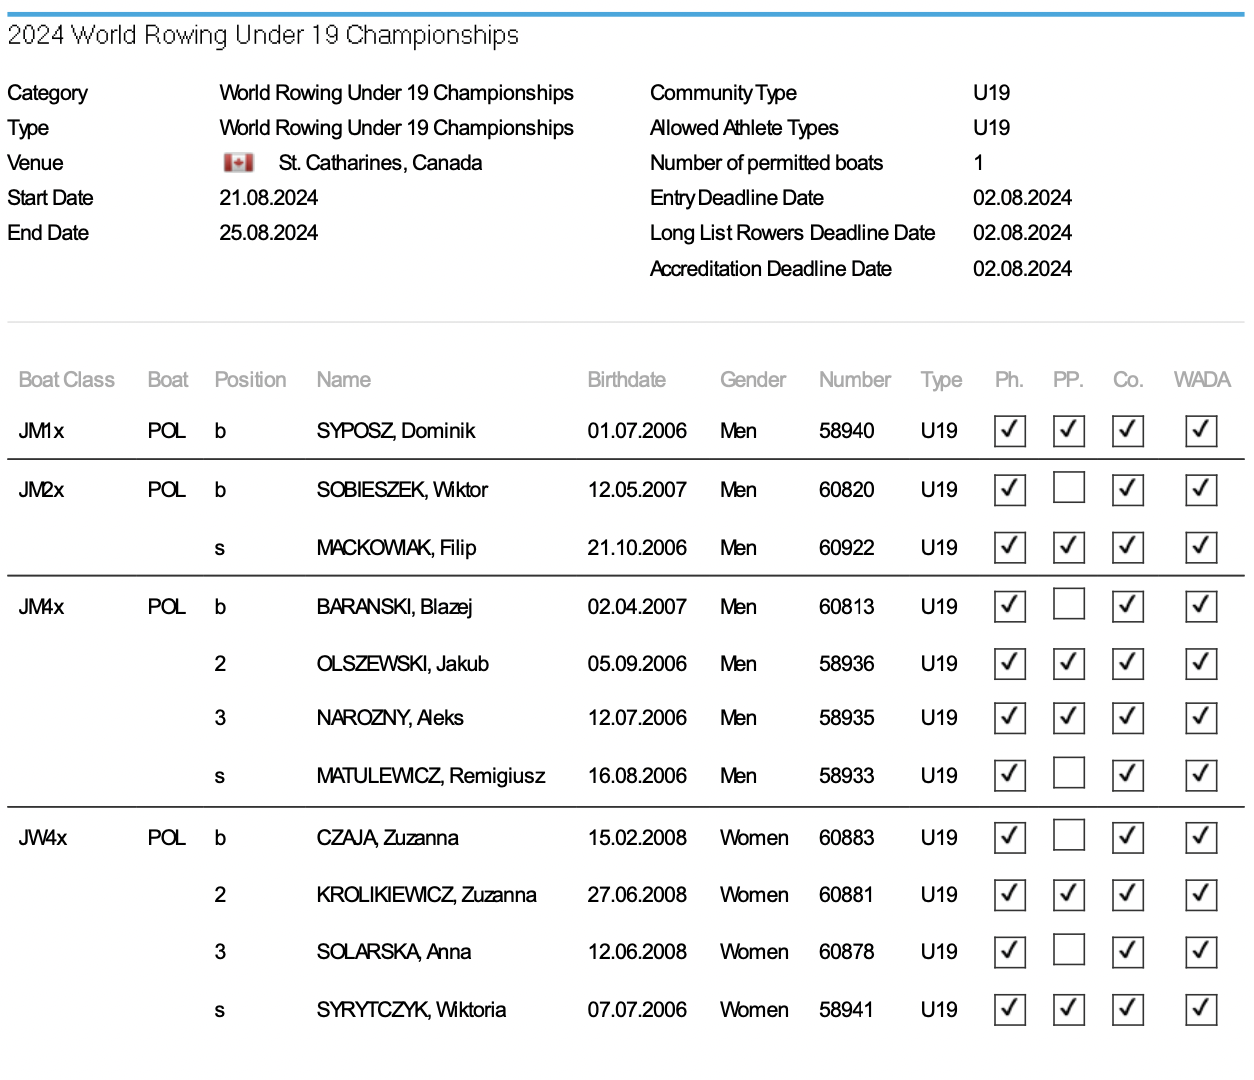The width and height of the screenshot is (1254, 1080).
Task: Click on athlete KROLIKIEWICZ, Zuzanna
Action: point(427,895)
